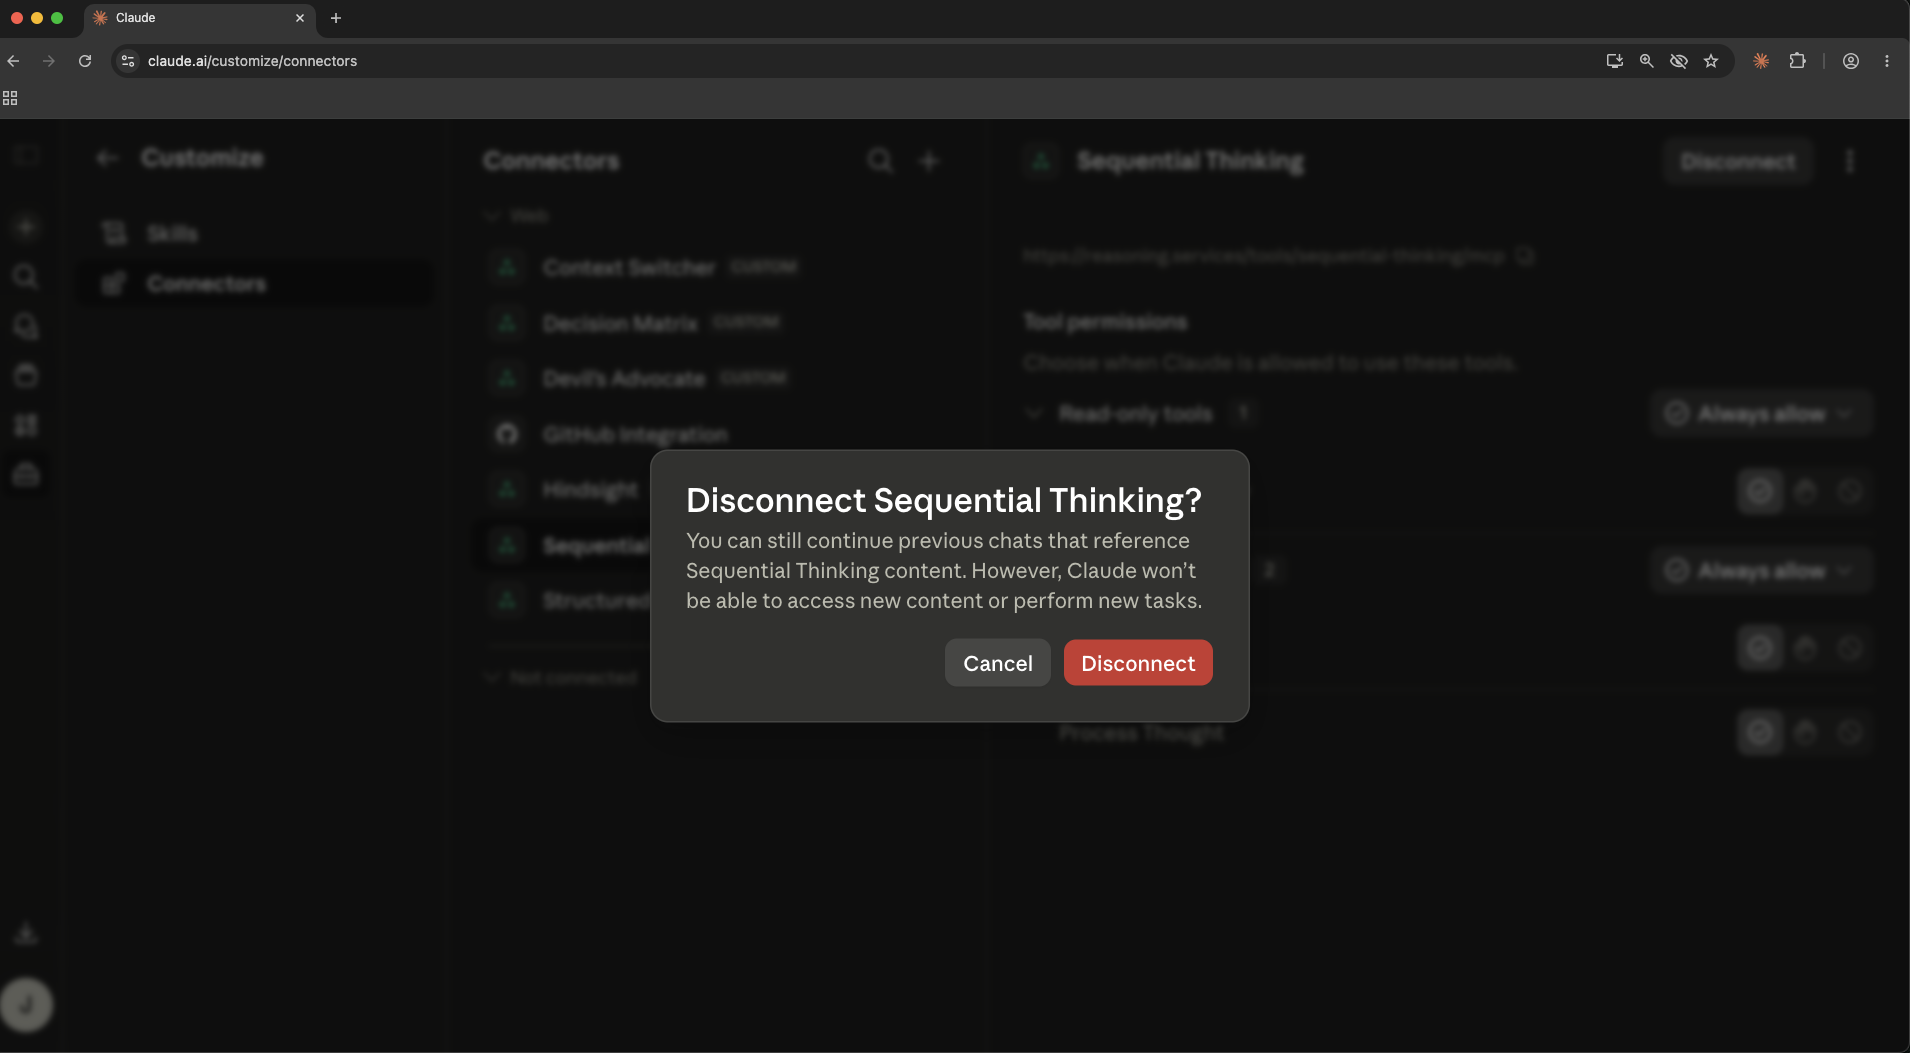Select the Claude browser tab

(199, 18)
